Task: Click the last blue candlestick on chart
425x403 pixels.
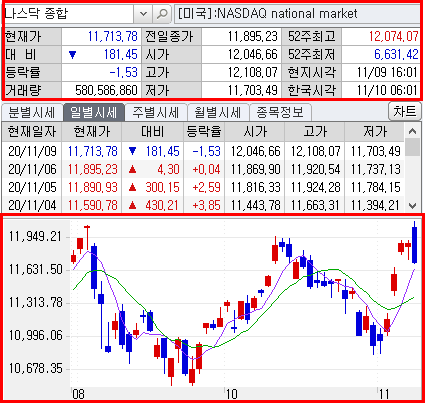Action: (x=414, y=244)
